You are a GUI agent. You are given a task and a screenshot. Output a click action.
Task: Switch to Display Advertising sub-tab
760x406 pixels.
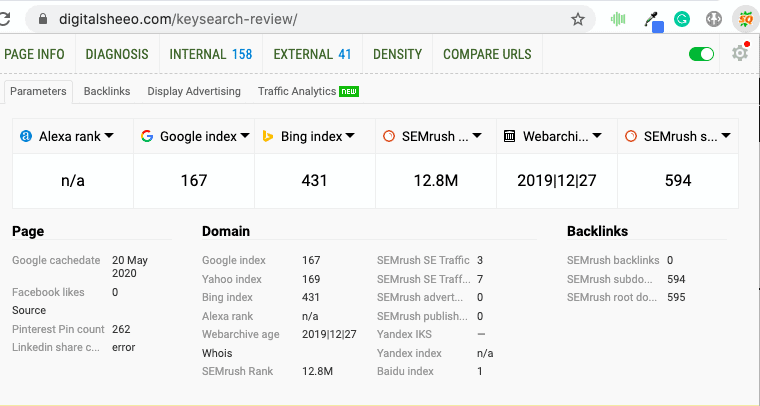coord(194,91)
